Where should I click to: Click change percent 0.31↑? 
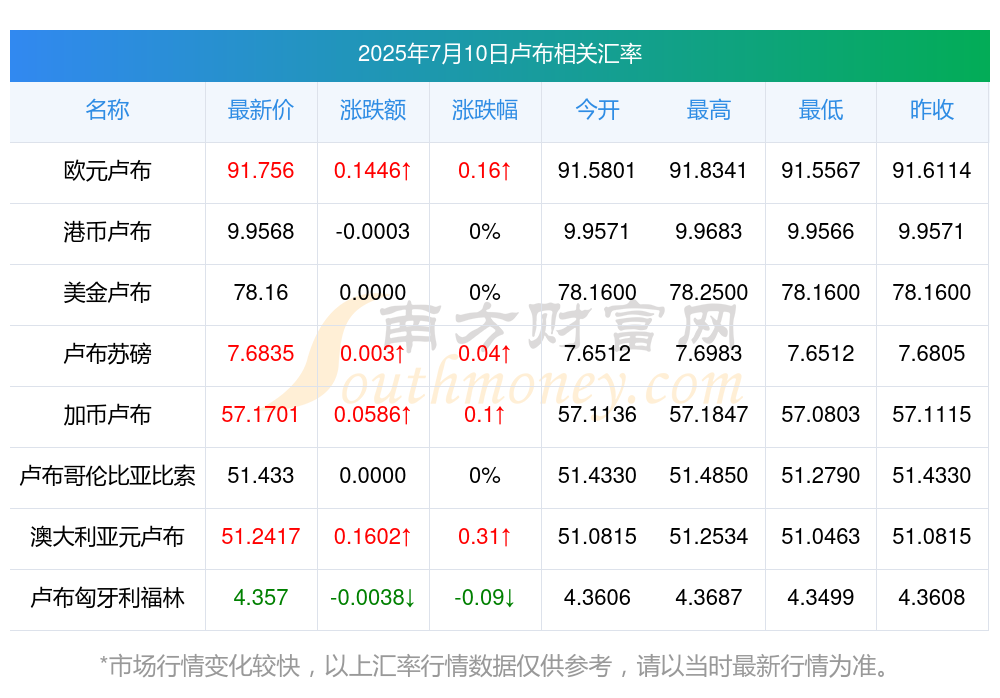pos(485,537)
